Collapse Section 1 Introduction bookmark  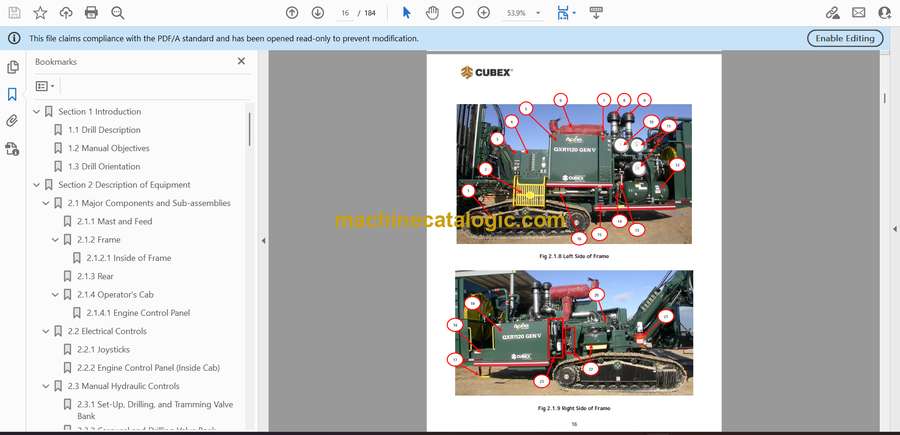coord(37,111)
